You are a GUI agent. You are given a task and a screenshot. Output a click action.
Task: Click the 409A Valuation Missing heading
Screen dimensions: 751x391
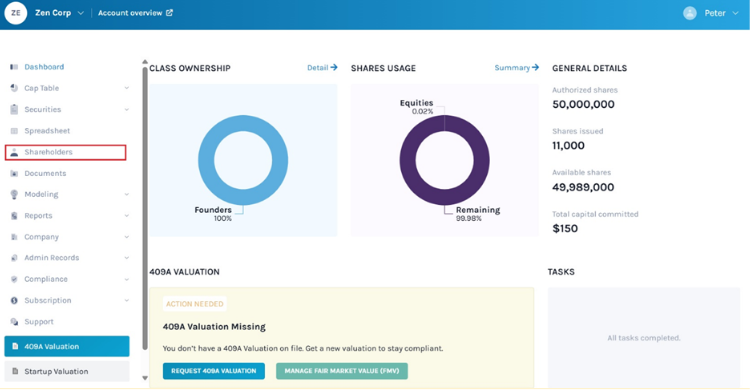pyautogui.click(x=214, y=327)
